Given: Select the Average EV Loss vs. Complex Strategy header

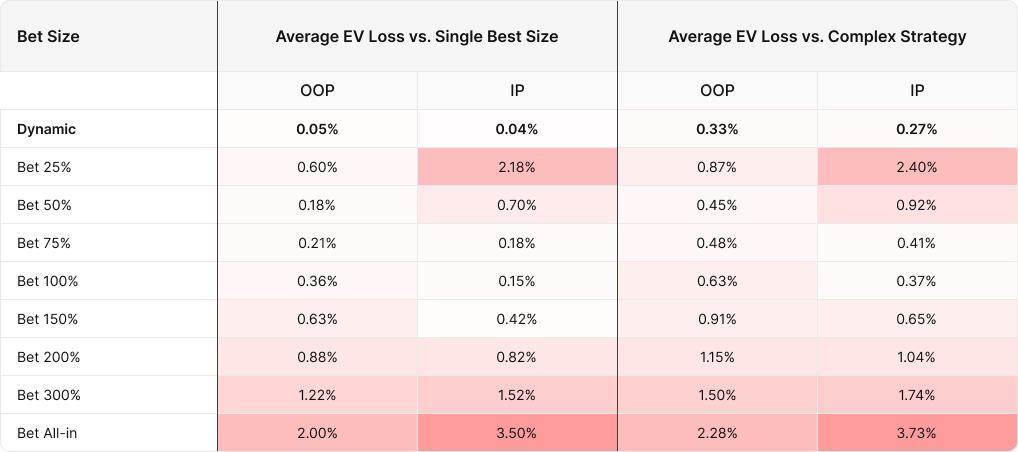Looking at the screenshot, I should pyautogui.click(x=817, y=36).
